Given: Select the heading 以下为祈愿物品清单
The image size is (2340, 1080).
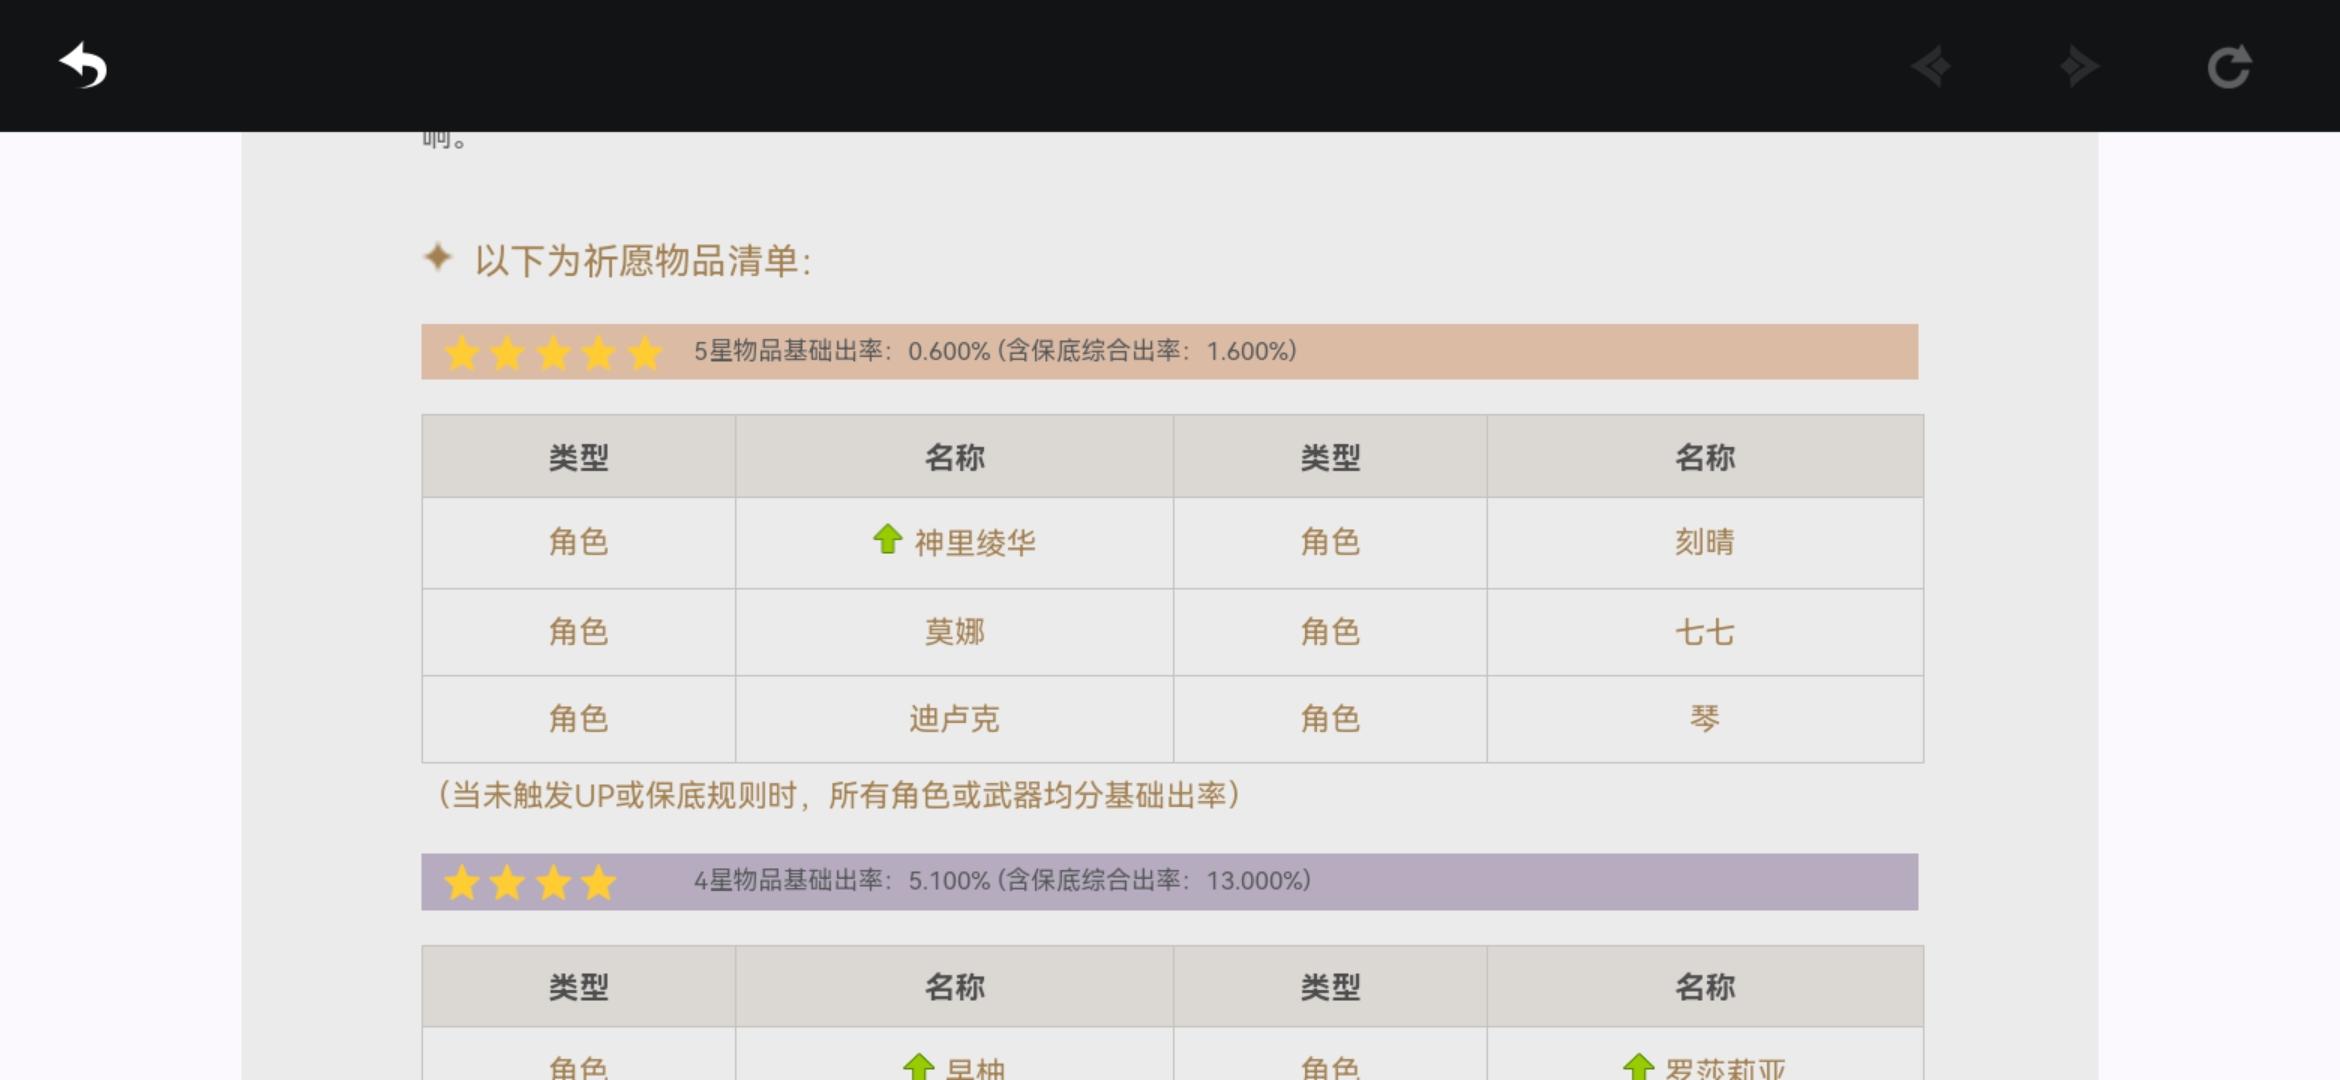Looking at the screenshot, I should coord(643,261).
